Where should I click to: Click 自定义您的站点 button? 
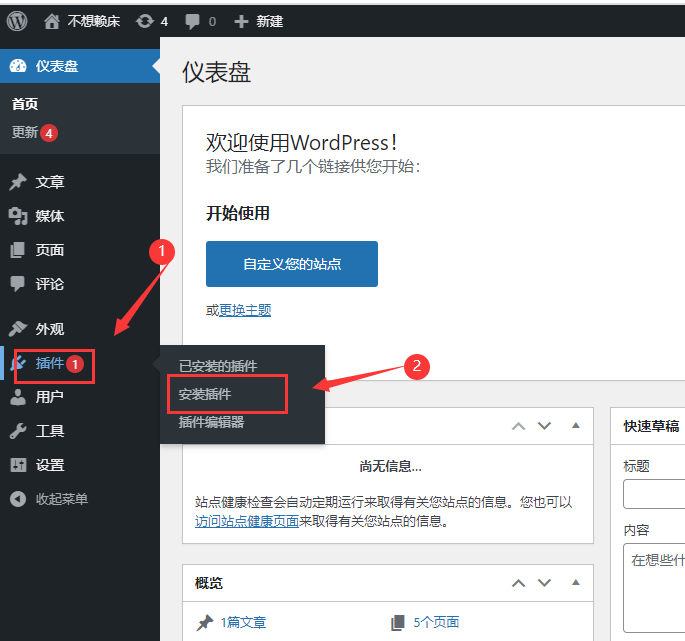coord(292,264)
